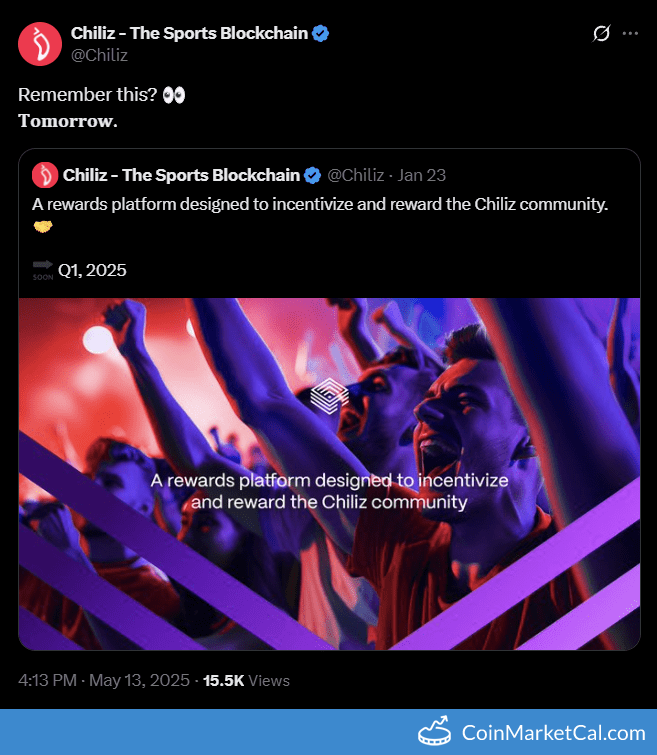Click the stacked-layers logo in the image

(328, 396)
